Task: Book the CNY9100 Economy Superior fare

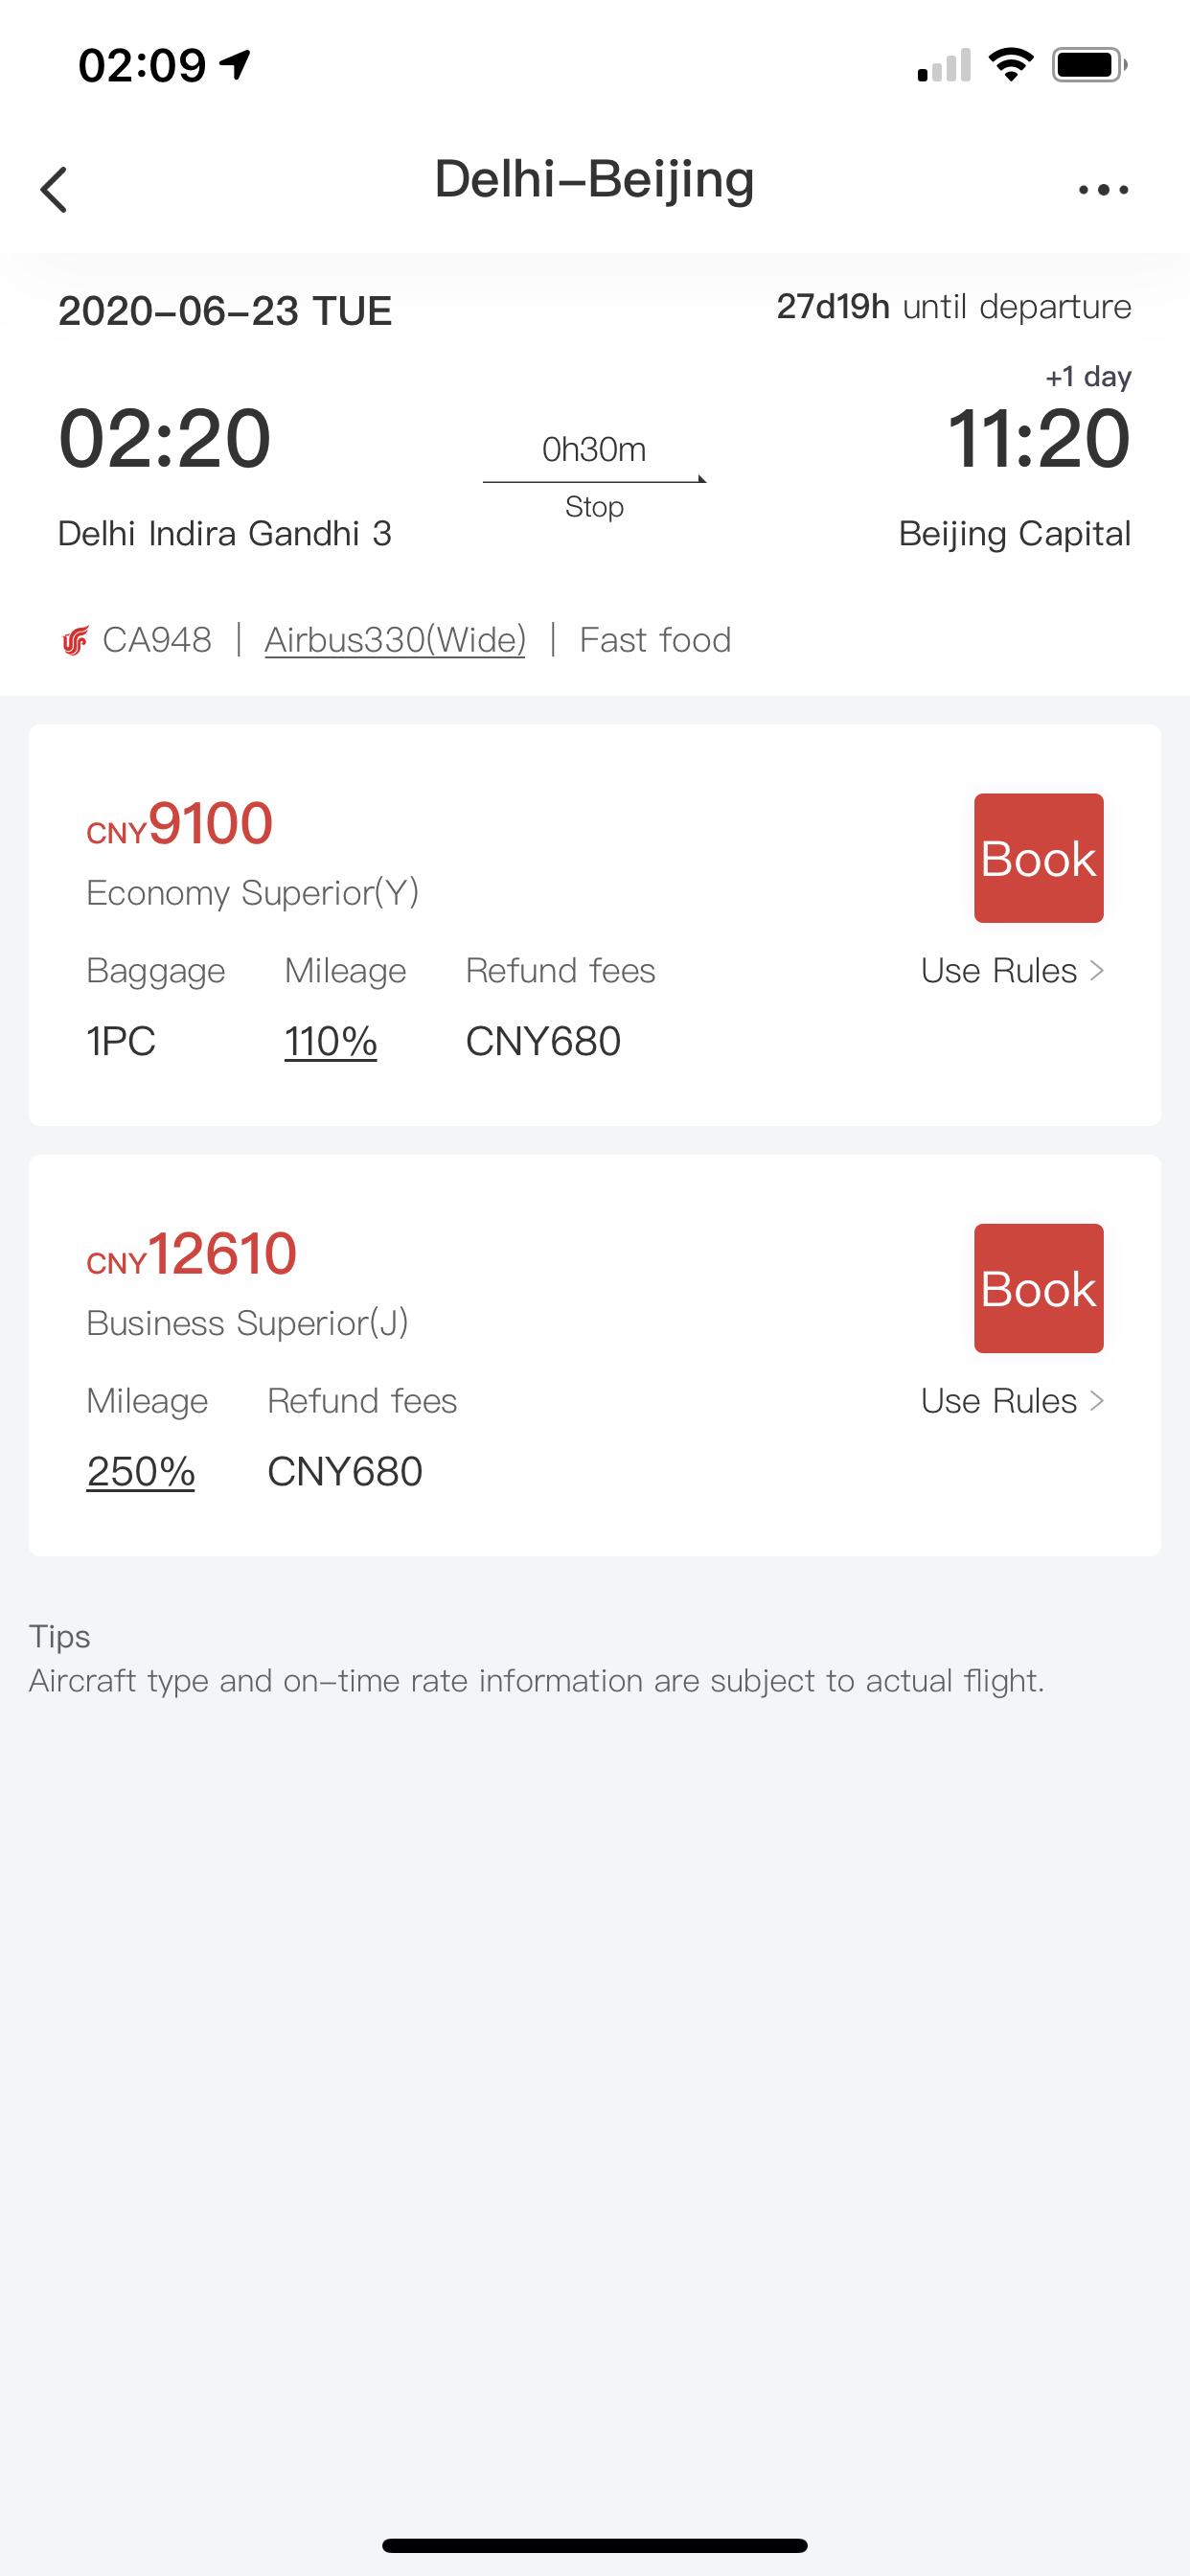Action: point(1039,858)
